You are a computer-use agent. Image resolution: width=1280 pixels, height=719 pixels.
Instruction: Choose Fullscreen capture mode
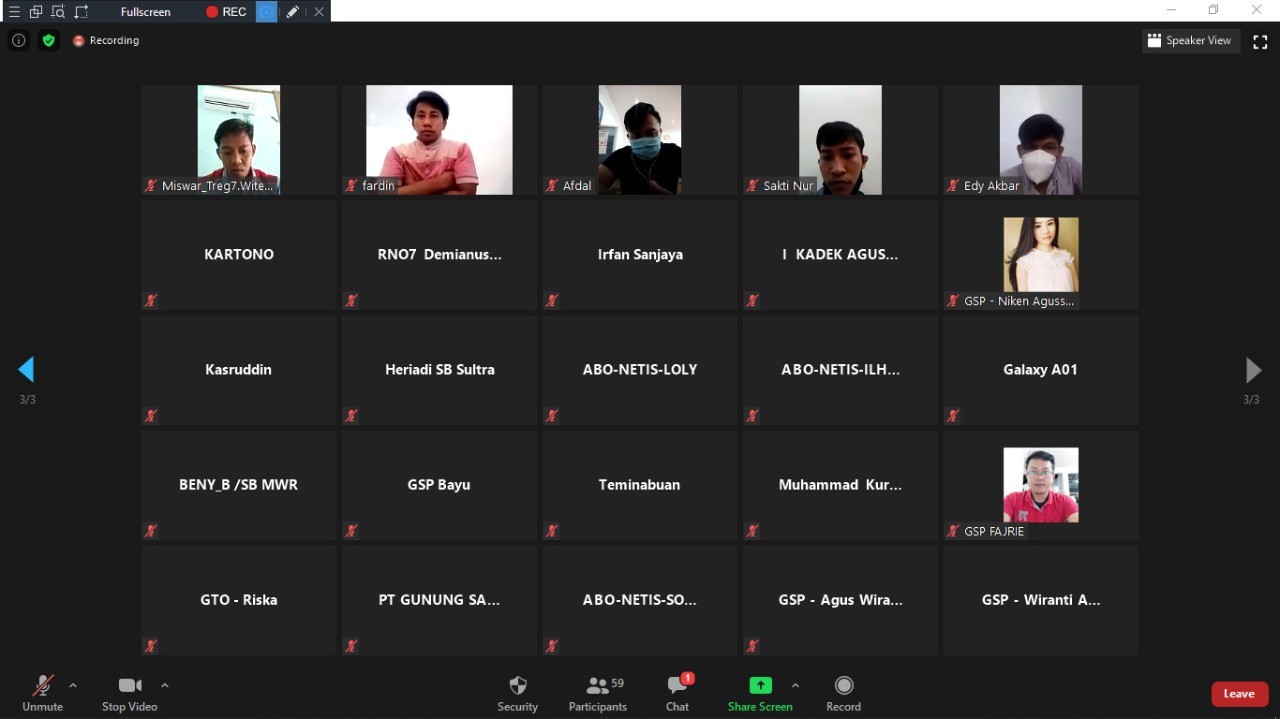[146, 12]
